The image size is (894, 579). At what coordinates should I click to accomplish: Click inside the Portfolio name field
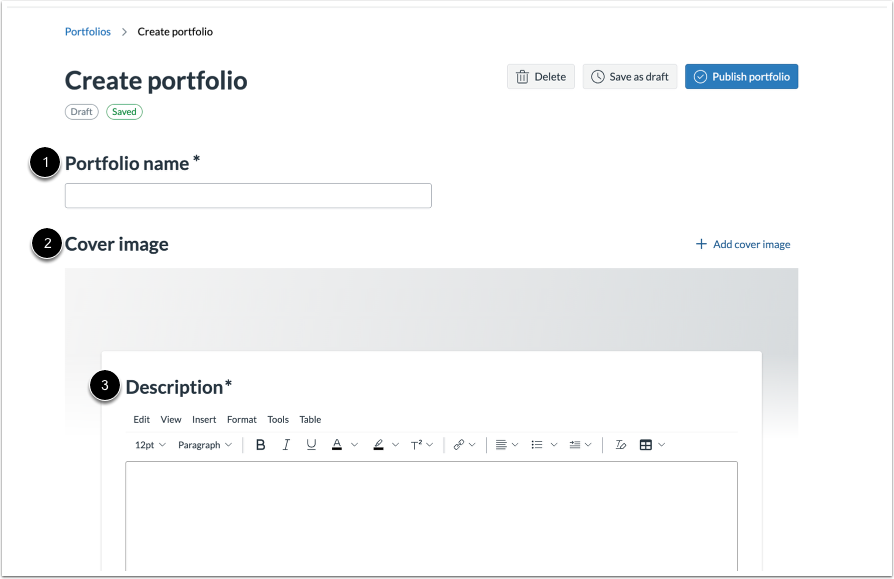(247, 195)
